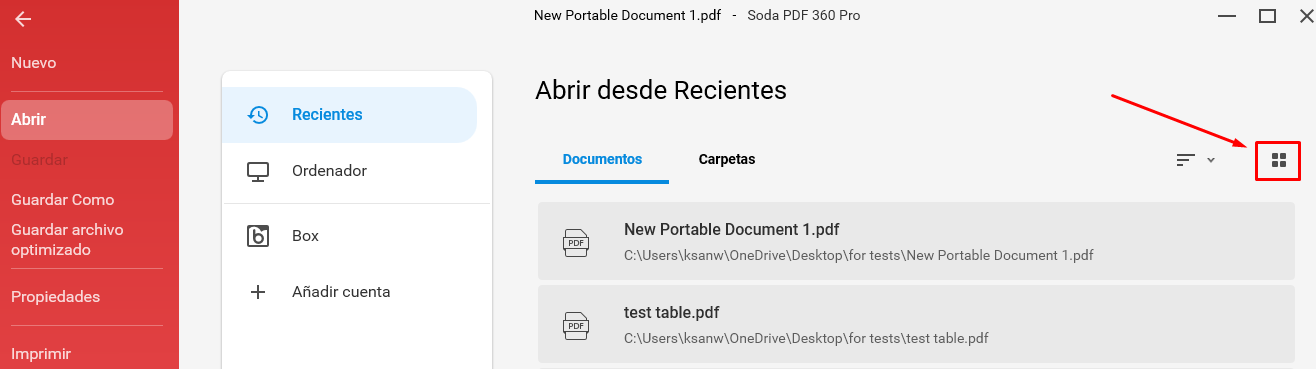
Task: Go back using the arrow icon
Action: 23,19
